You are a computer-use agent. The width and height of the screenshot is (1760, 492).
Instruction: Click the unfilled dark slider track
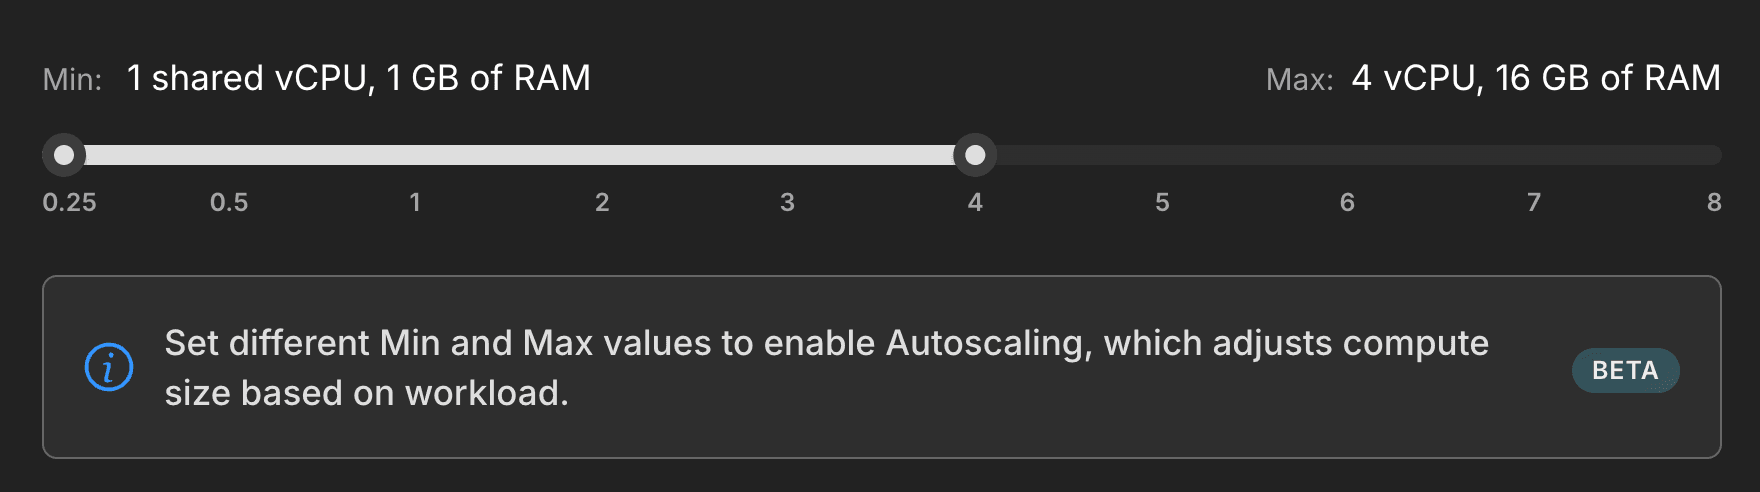1350,155
